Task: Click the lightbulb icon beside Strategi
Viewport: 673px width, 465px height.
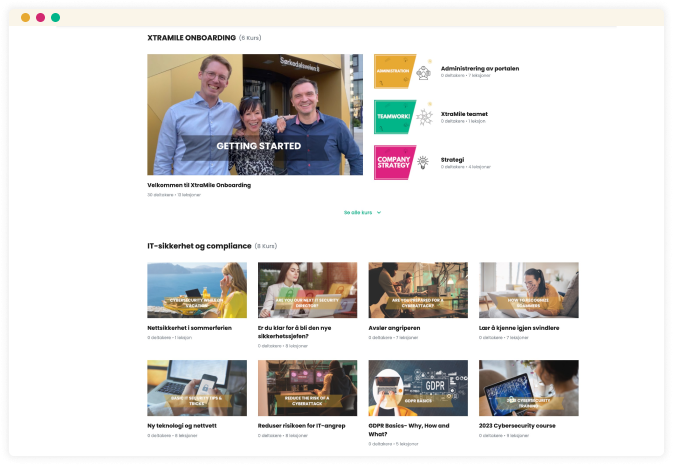Action: [423, 162]
